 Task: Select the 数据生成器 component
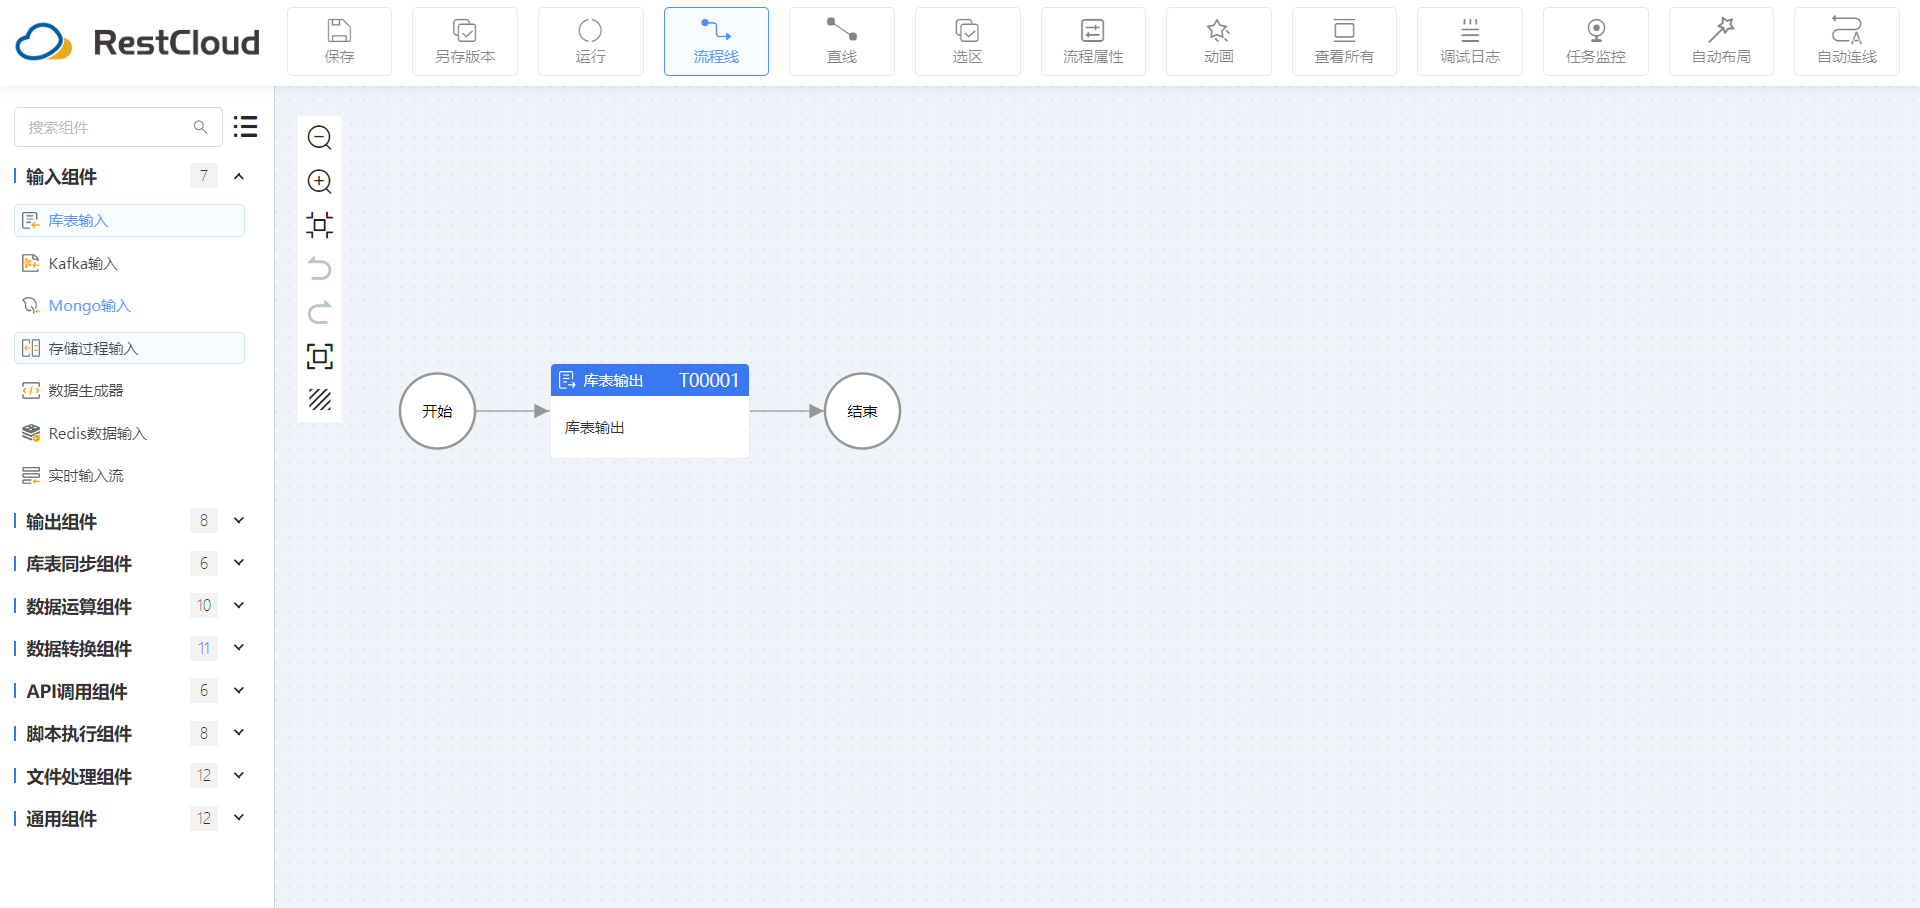[129, 391]
